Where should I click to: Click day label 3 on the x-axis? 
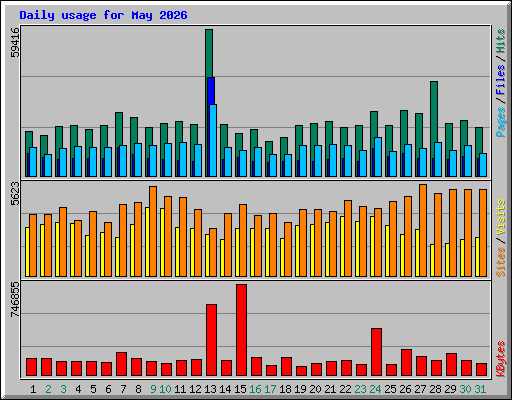(63, 389)
